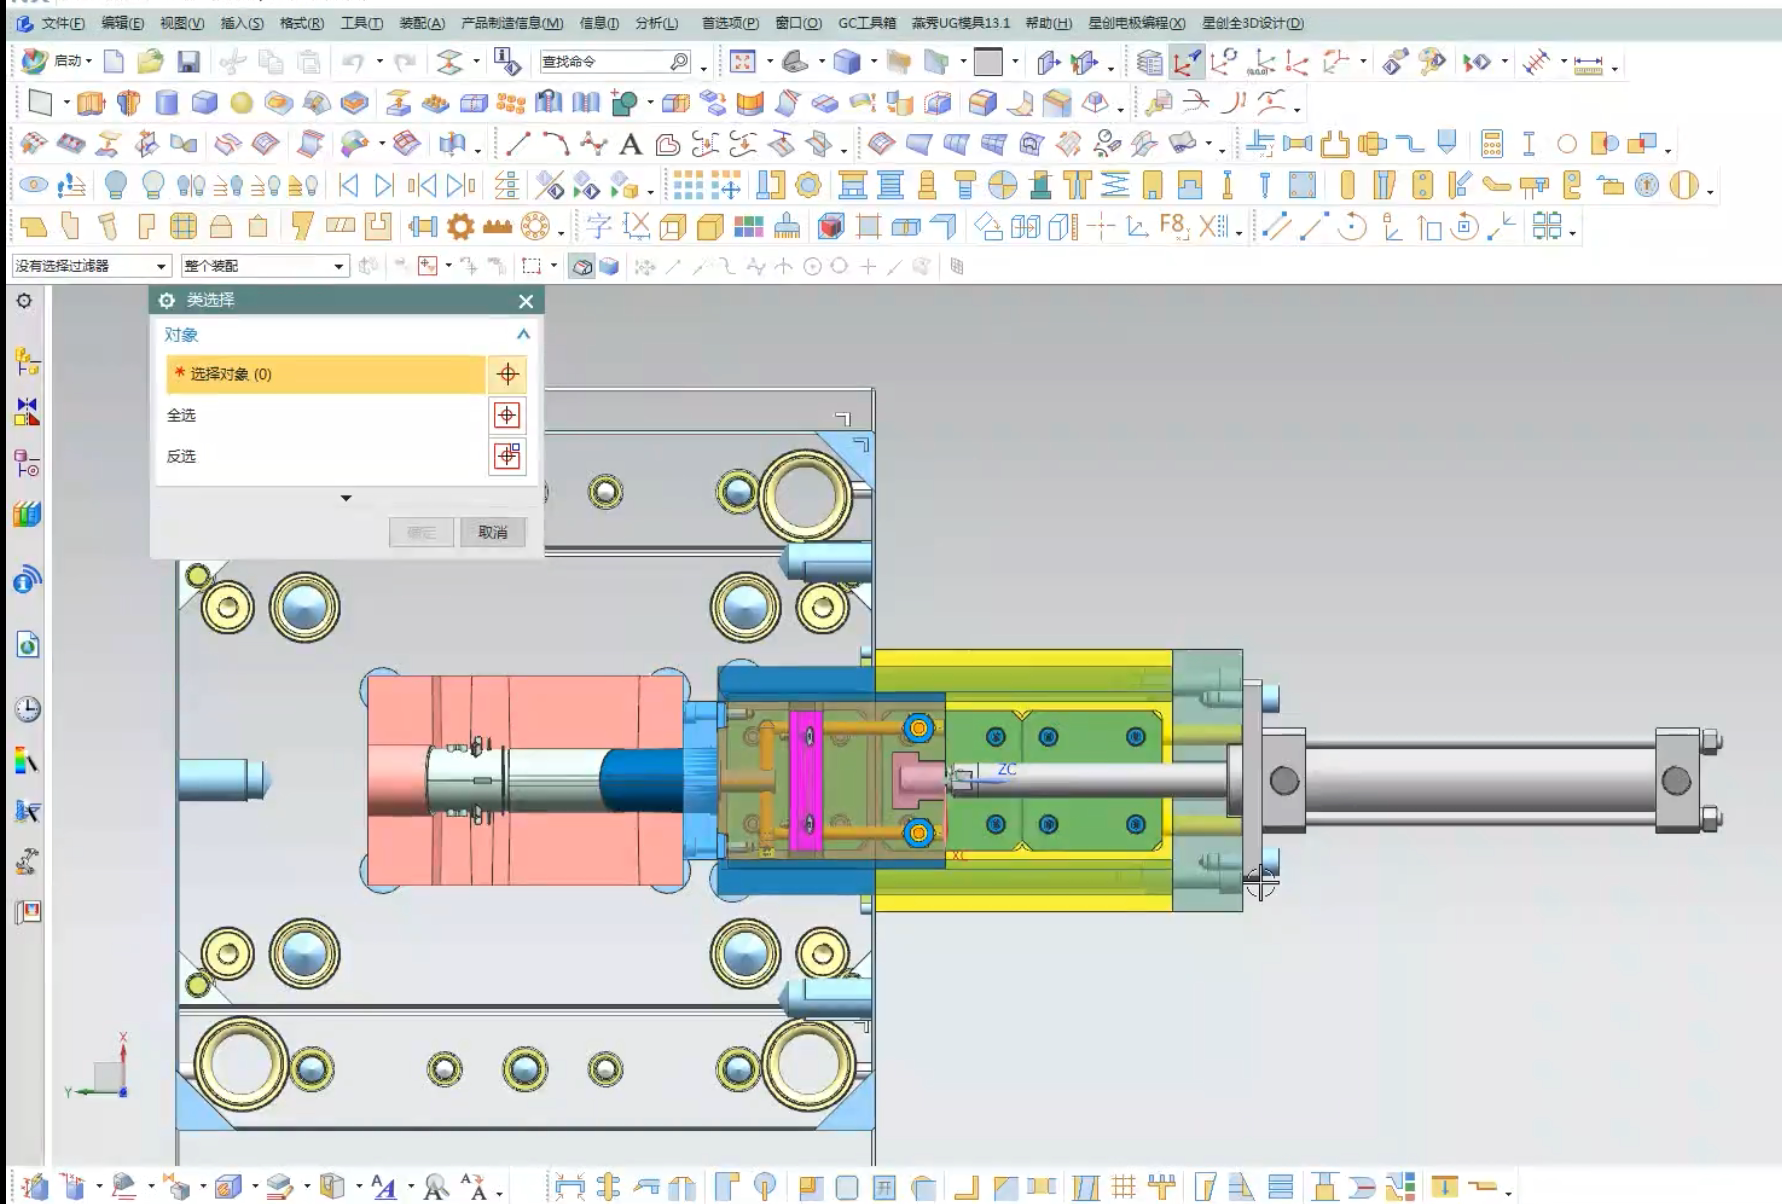Viewport: 1782px width, 1204px height.
Task: Click the F8 view orientation icon
Action: (1173, 226)
